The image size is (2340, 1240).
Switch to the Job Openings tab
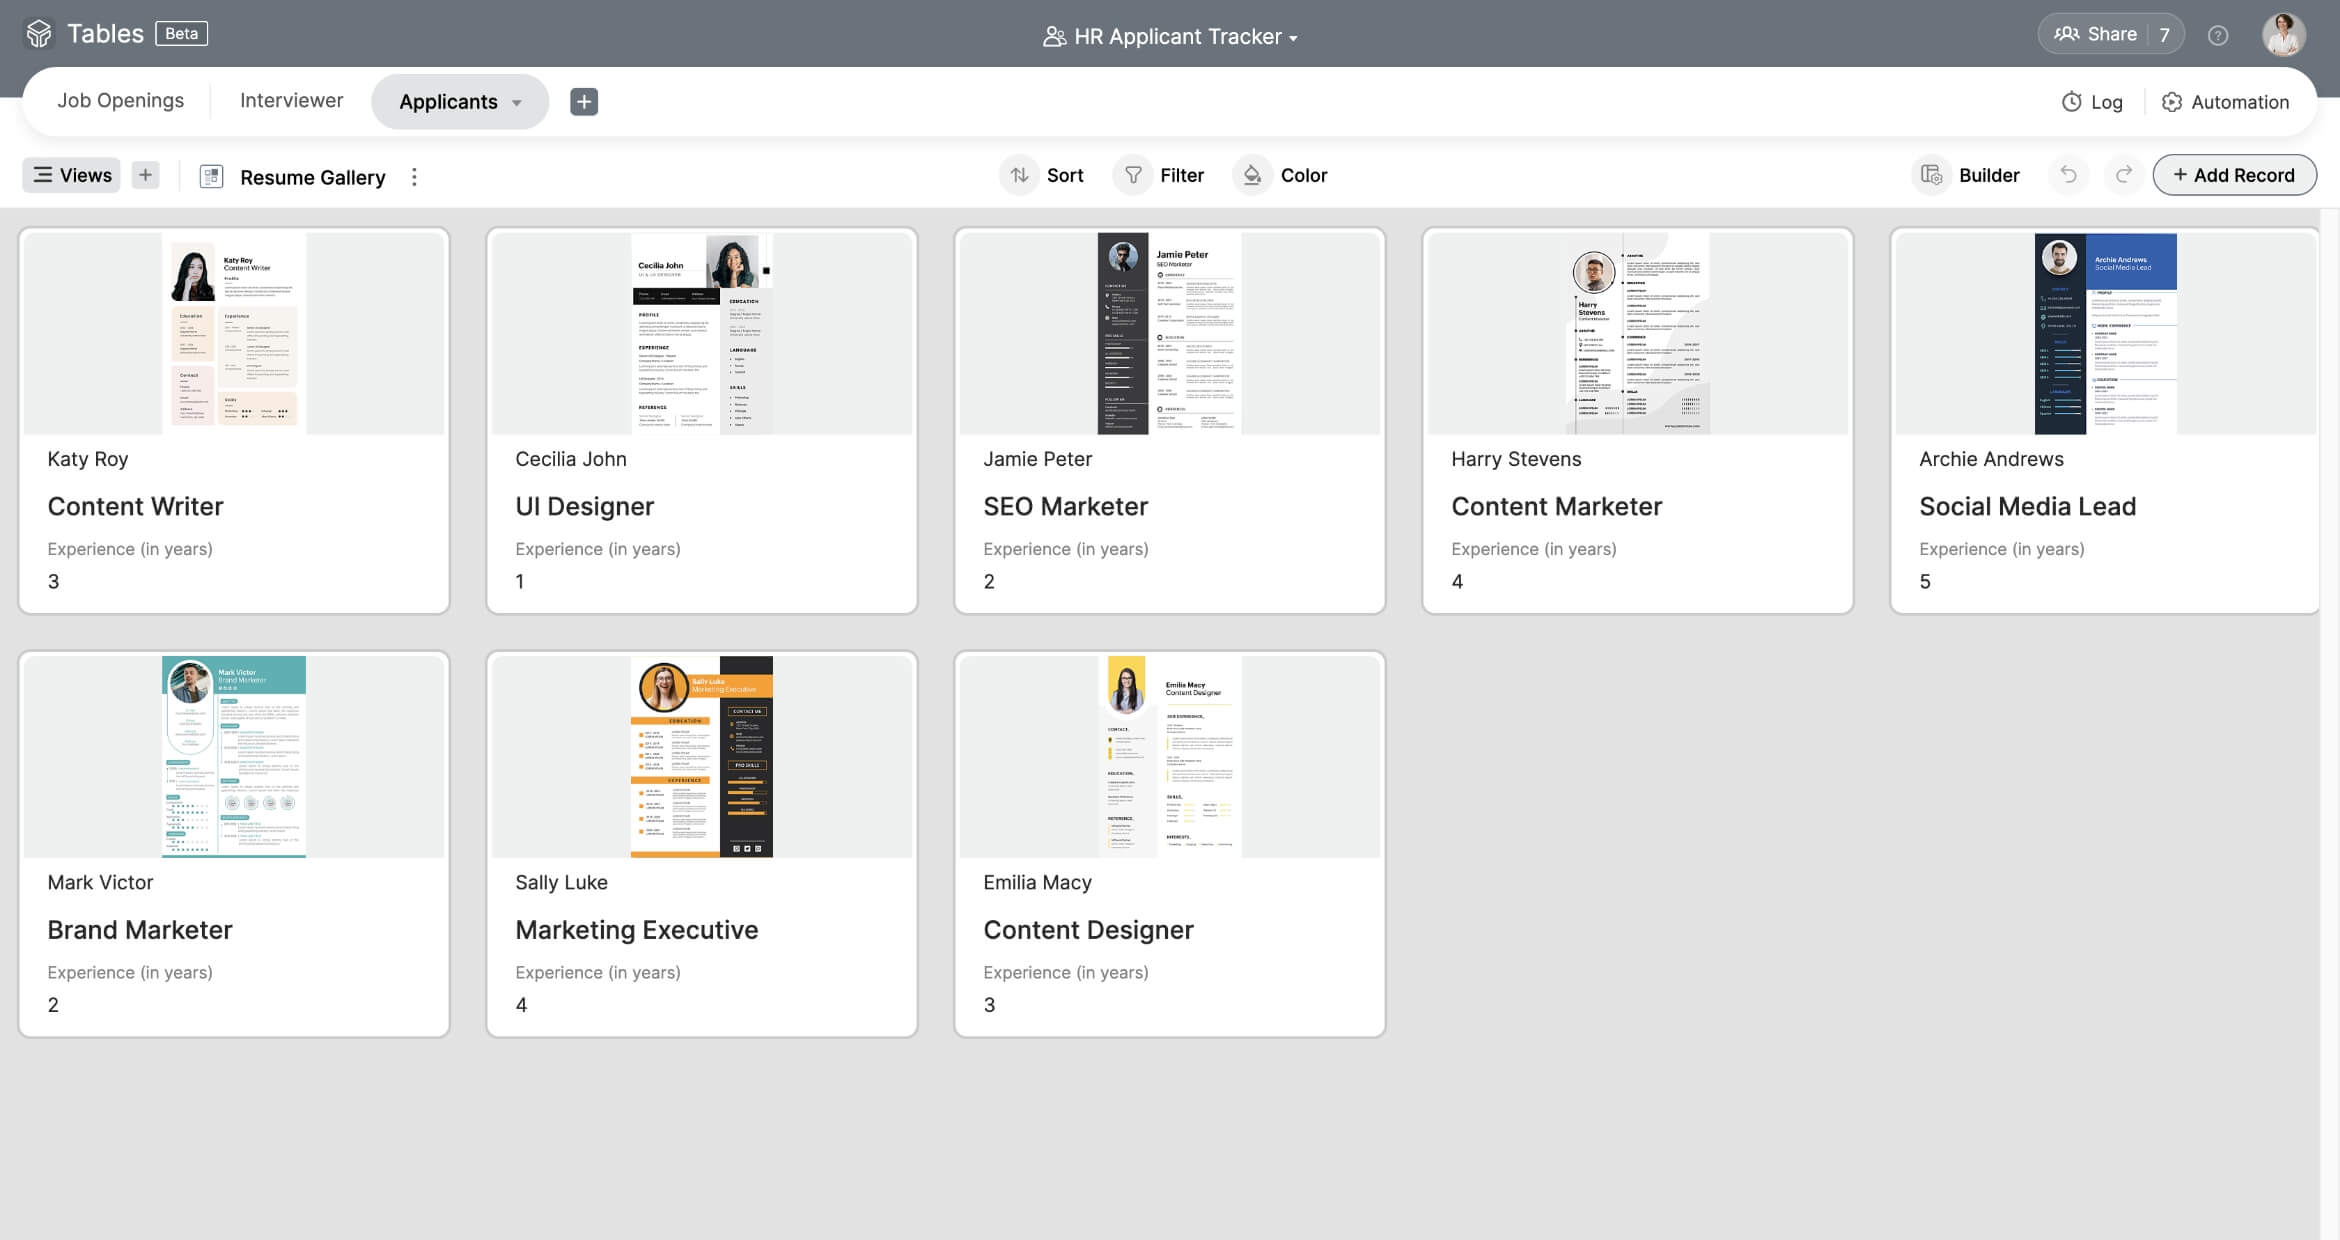pyautogui.click(x=120, y=101)
